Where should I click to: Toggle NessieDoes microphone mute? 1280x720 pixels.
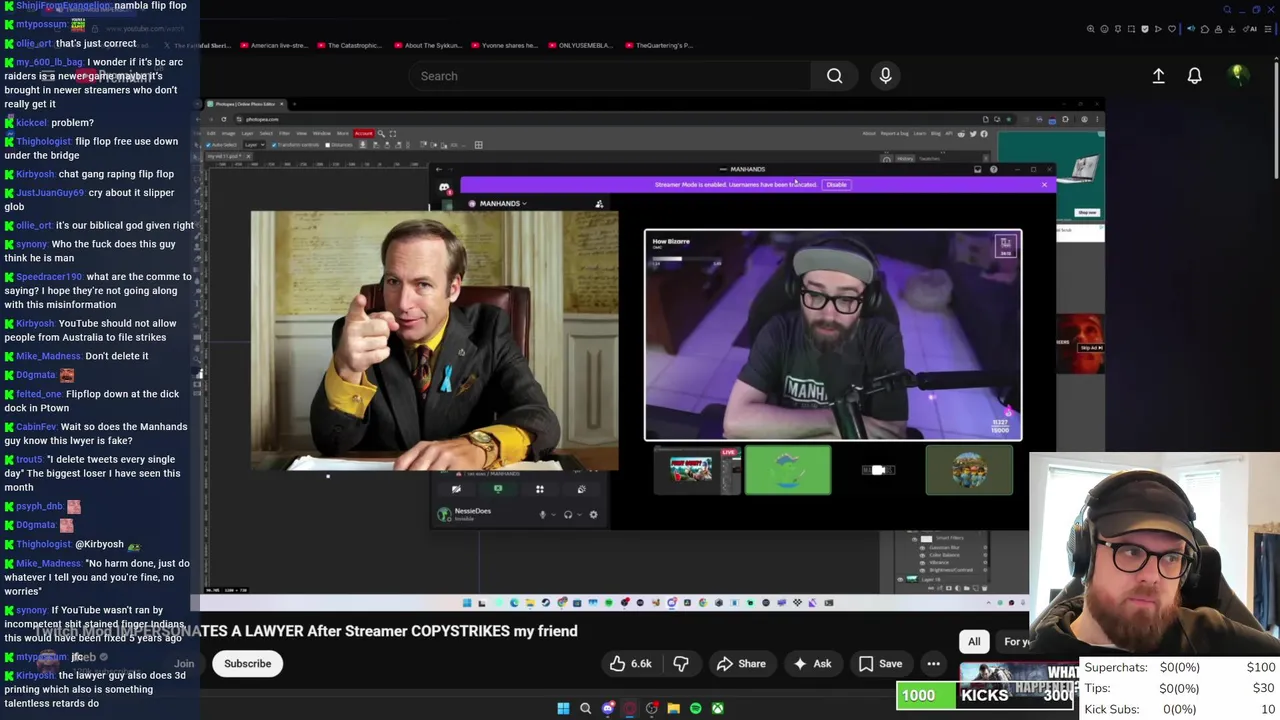542,515
